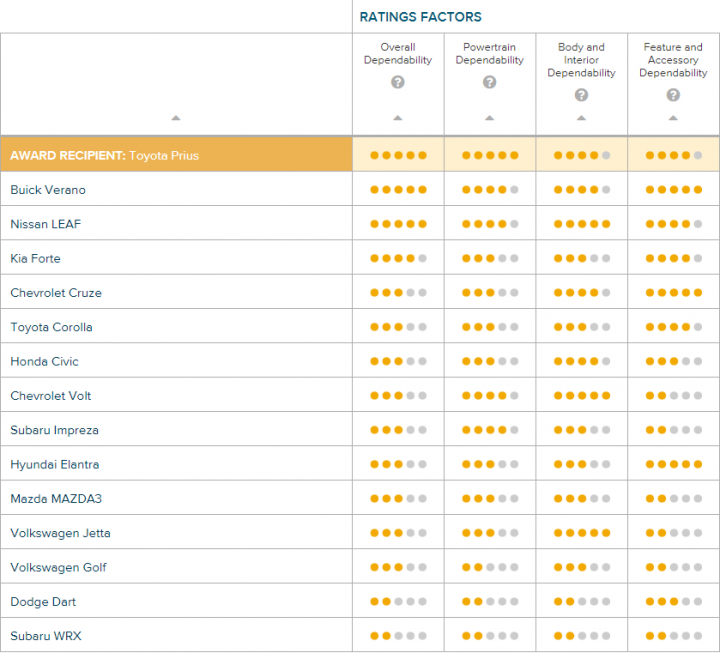720x653 pixels.
Task: Click Kia Forte powertrain rating dots
Action: click(x=490, y=259)
